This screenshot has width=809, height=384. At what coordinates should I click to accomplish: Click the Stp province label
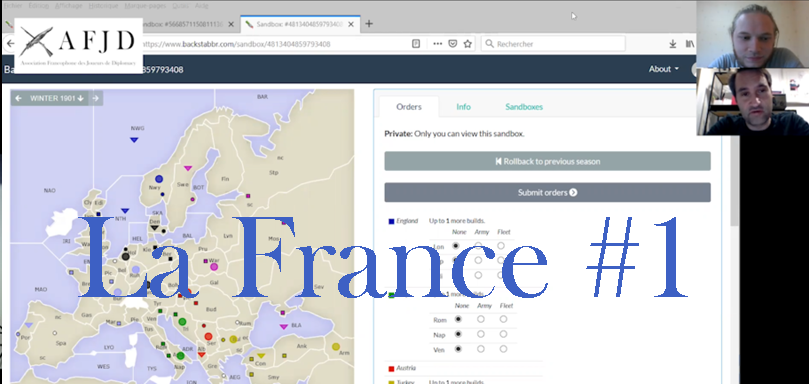coord(273,173)
